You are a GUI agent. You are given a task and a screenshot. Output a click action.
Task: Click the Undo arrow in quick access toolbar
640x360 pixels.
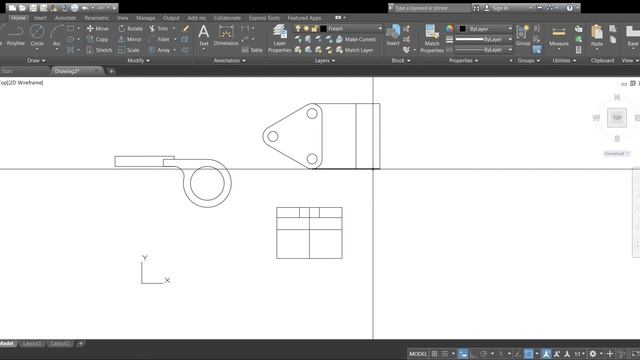pyautogui.click(x=85, y=8)
